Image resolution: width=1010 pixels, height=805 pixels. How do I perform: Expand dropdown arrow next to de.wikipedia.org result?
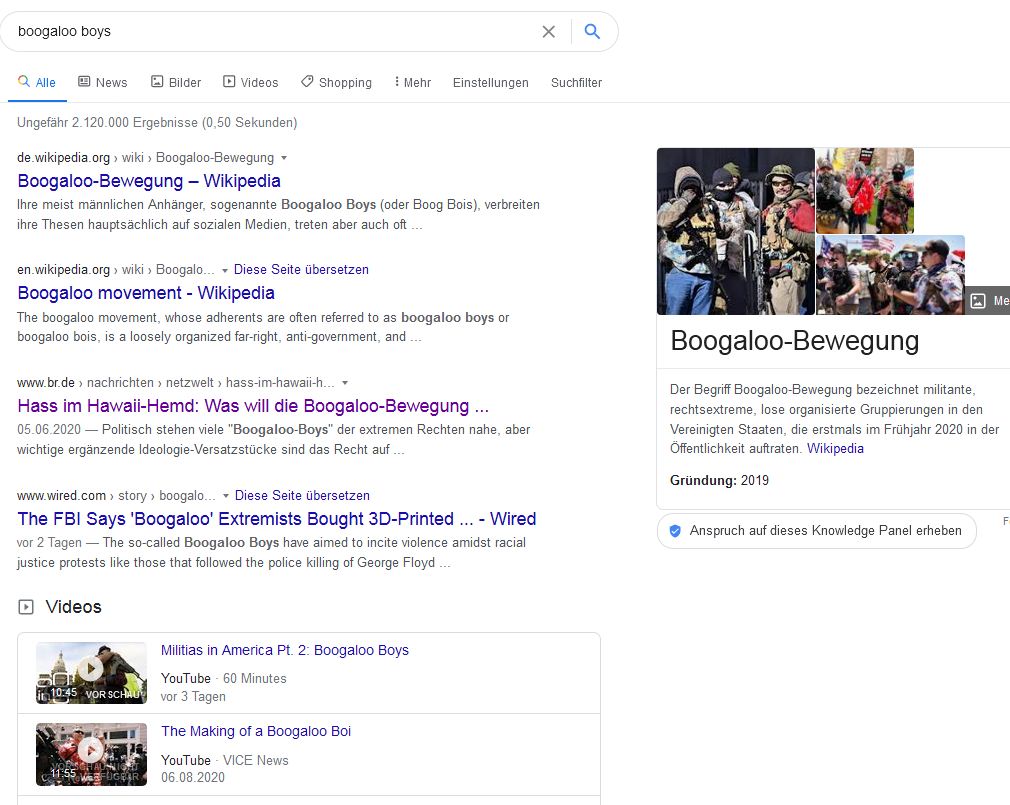click(x=284, y=158)
